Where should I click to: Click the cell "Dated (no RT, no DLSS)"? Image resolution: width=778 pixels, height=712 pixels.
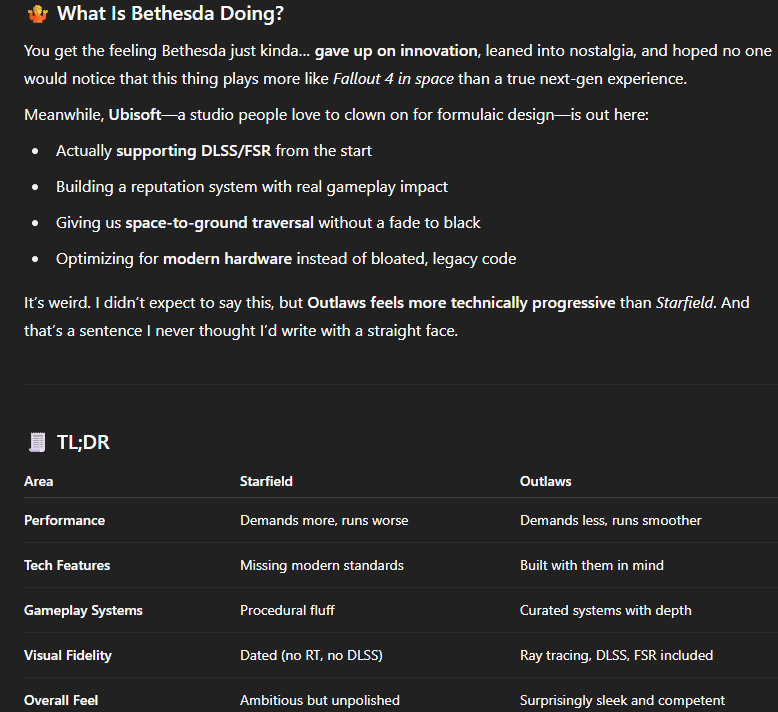pos(312,655)
